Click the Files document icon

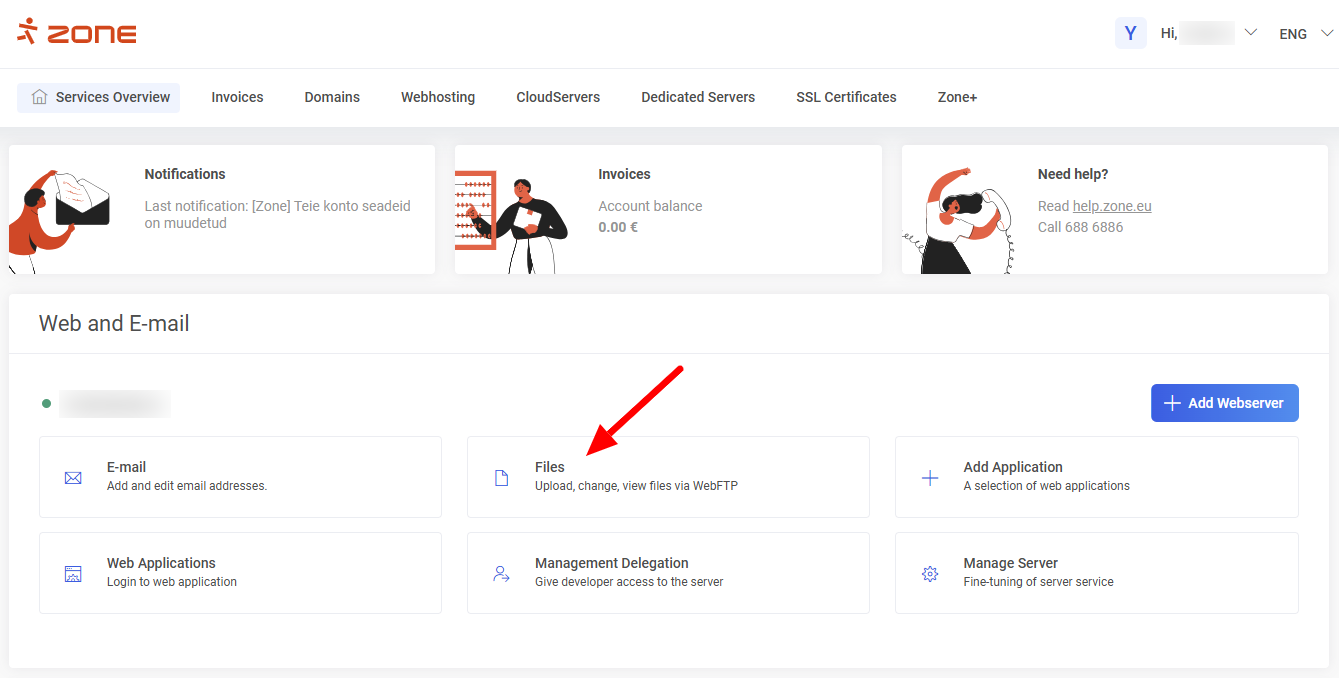click(x=501, y=477)
